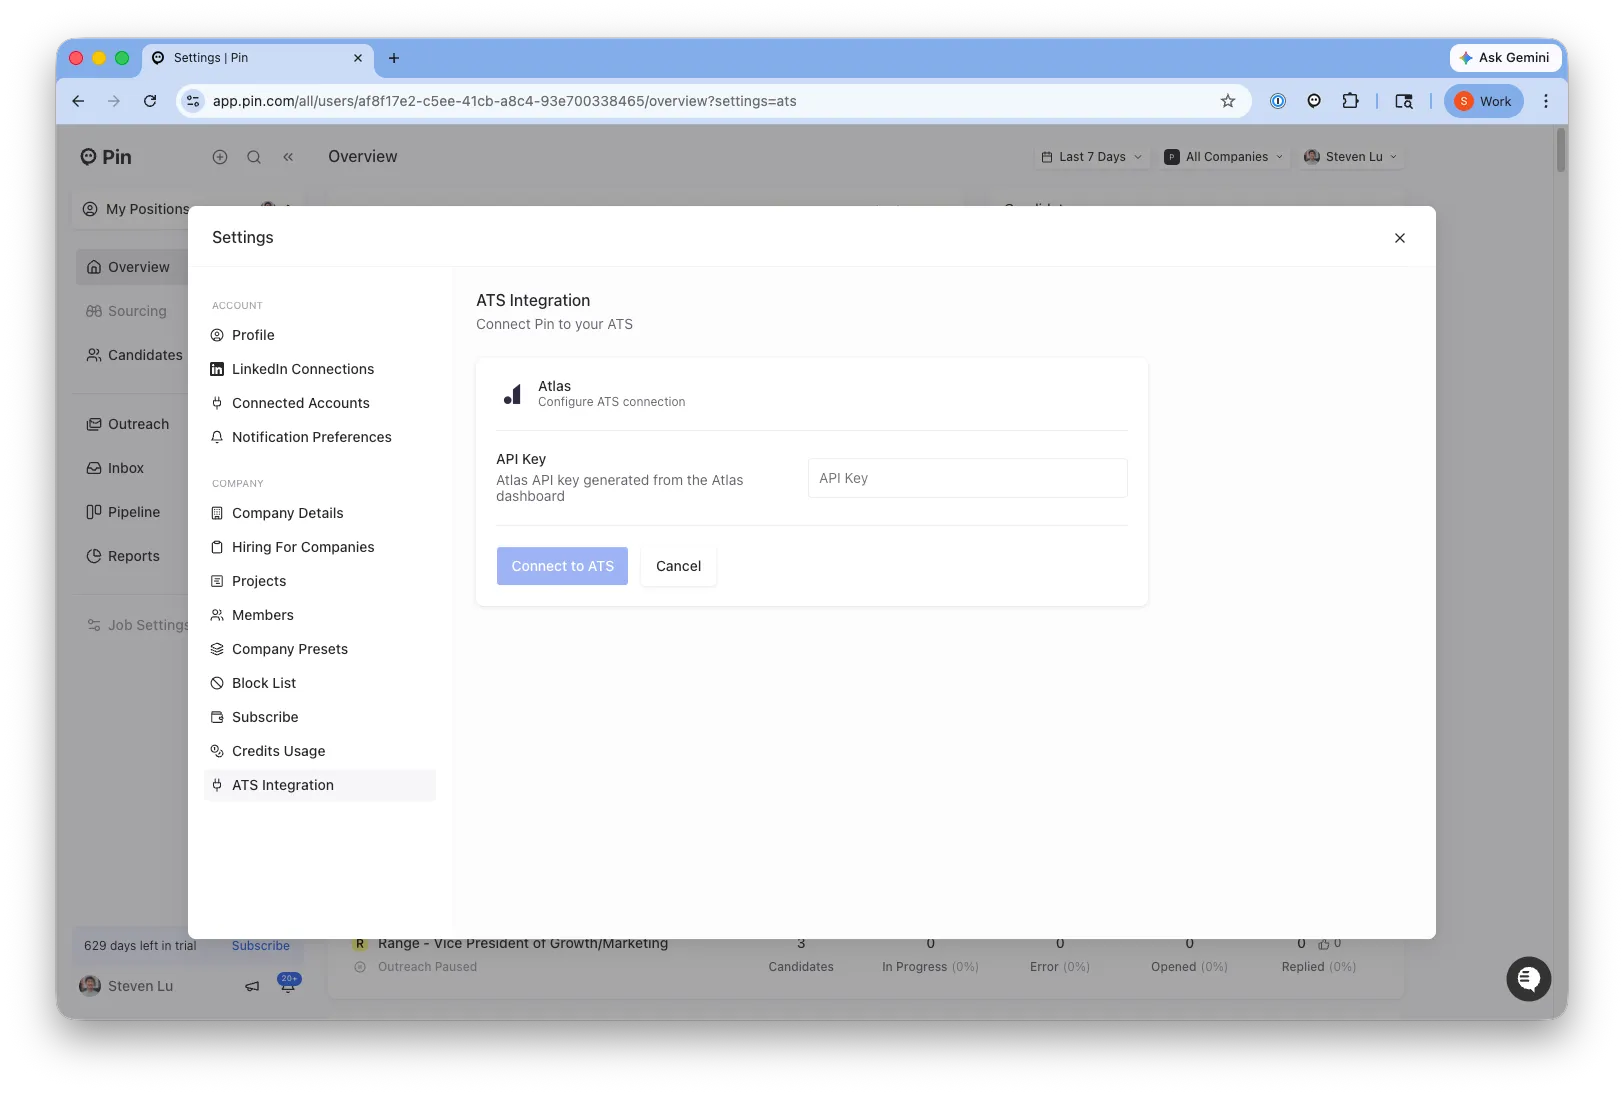
Task: Click the API Key input field
Action: 967,478
